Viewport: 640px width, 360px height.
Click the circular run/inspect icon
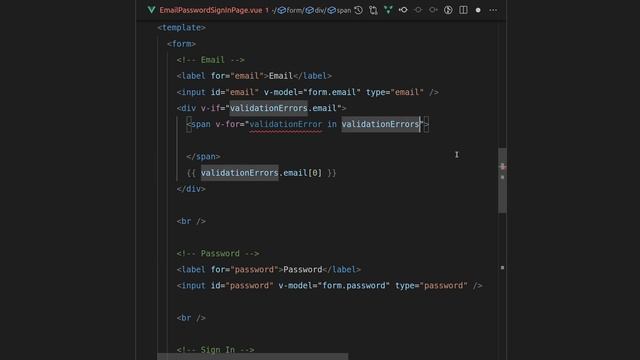(448, 10)
